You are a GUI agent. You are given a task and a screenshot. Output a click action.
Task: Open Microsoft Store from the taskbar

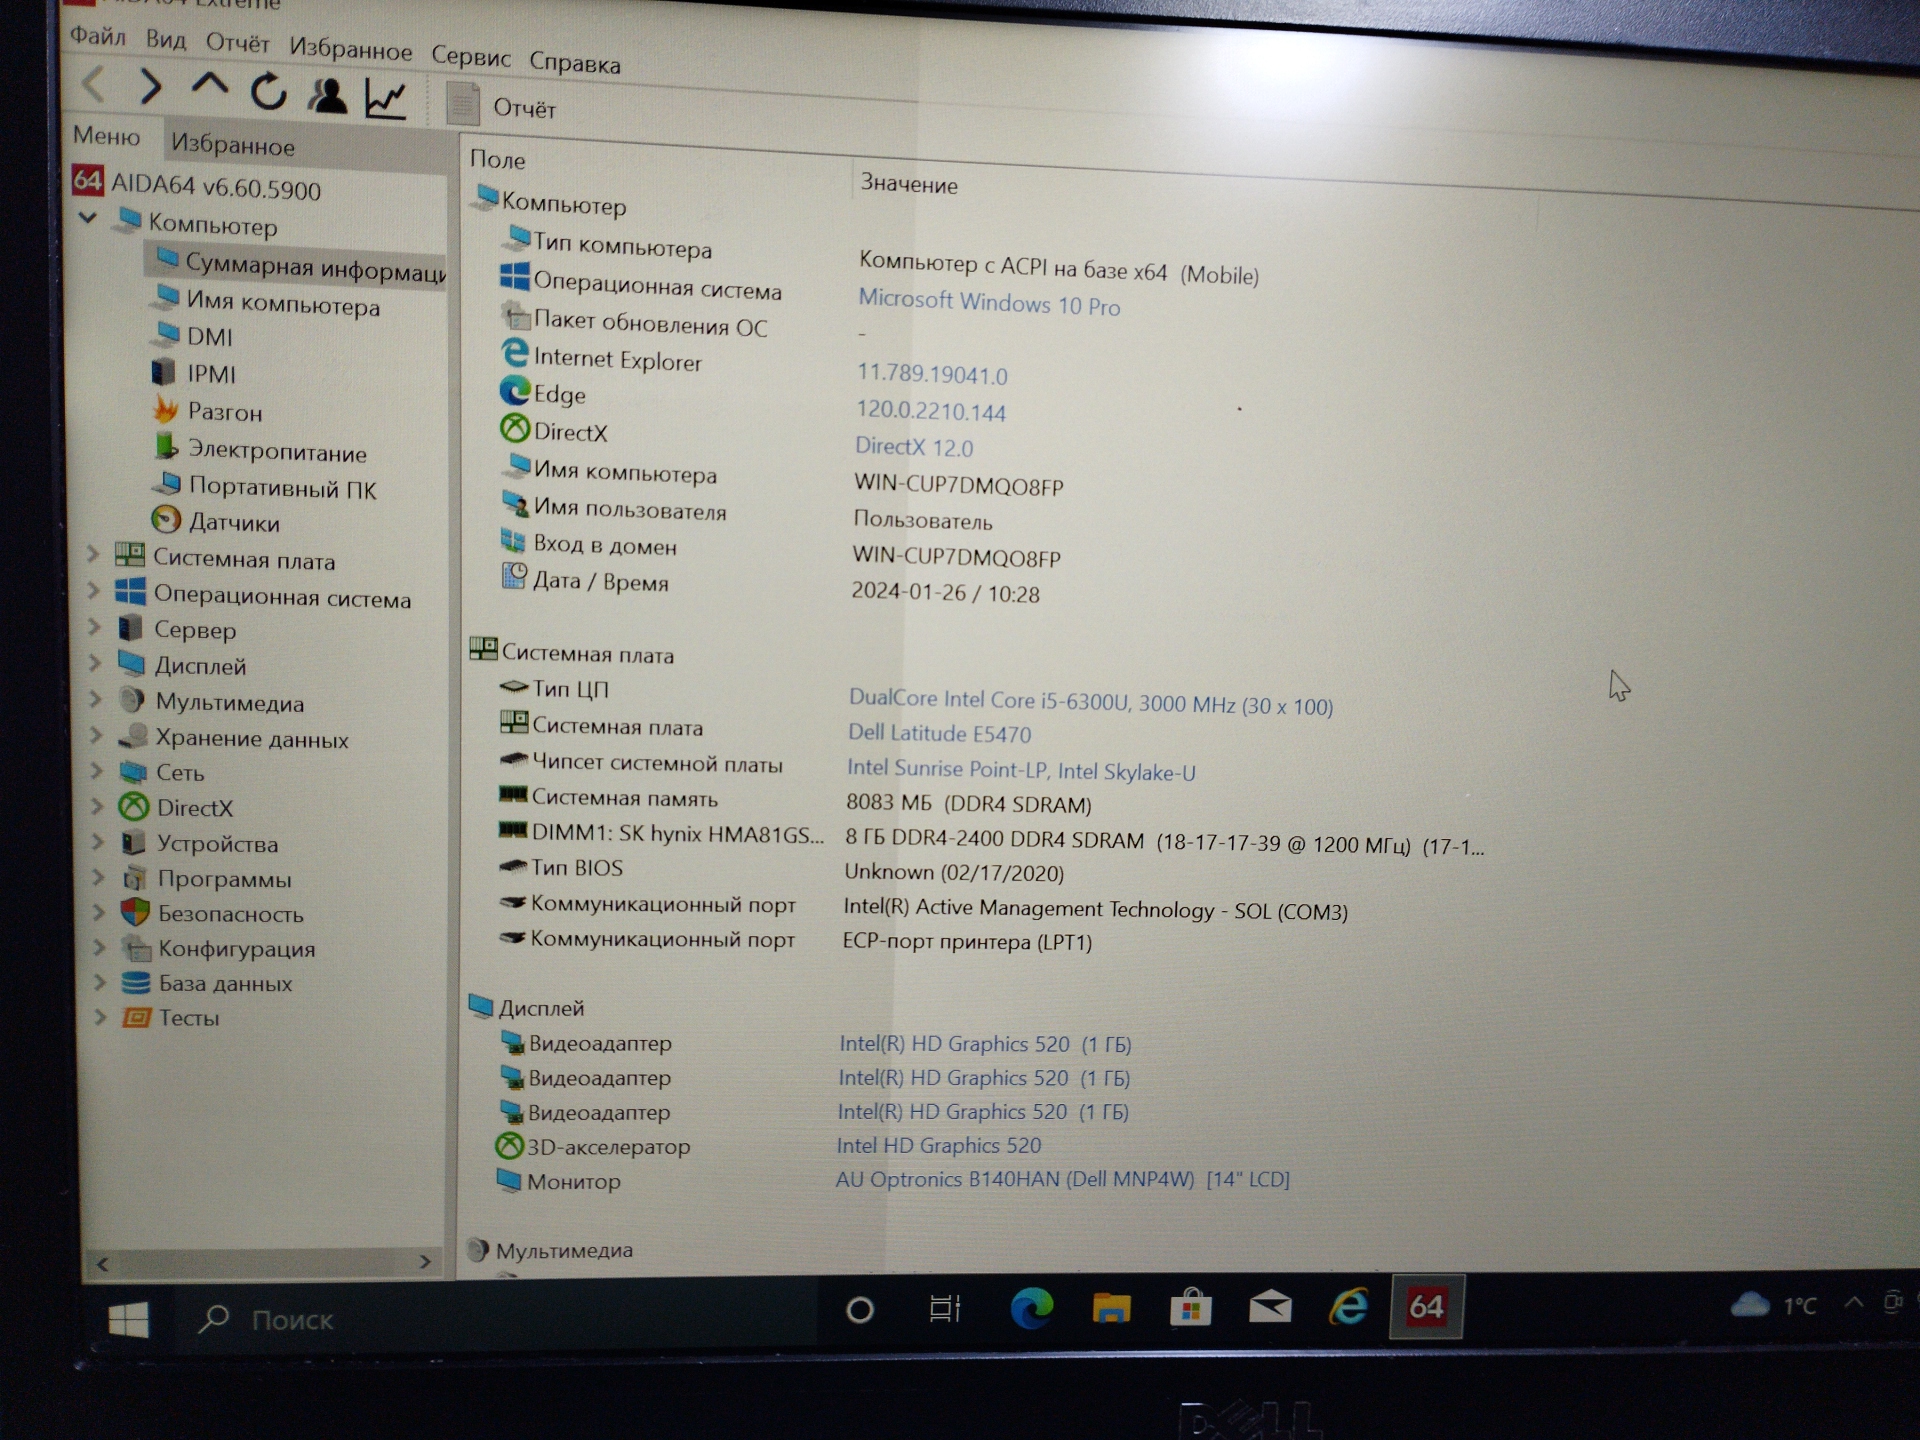pos(1190,1307)
